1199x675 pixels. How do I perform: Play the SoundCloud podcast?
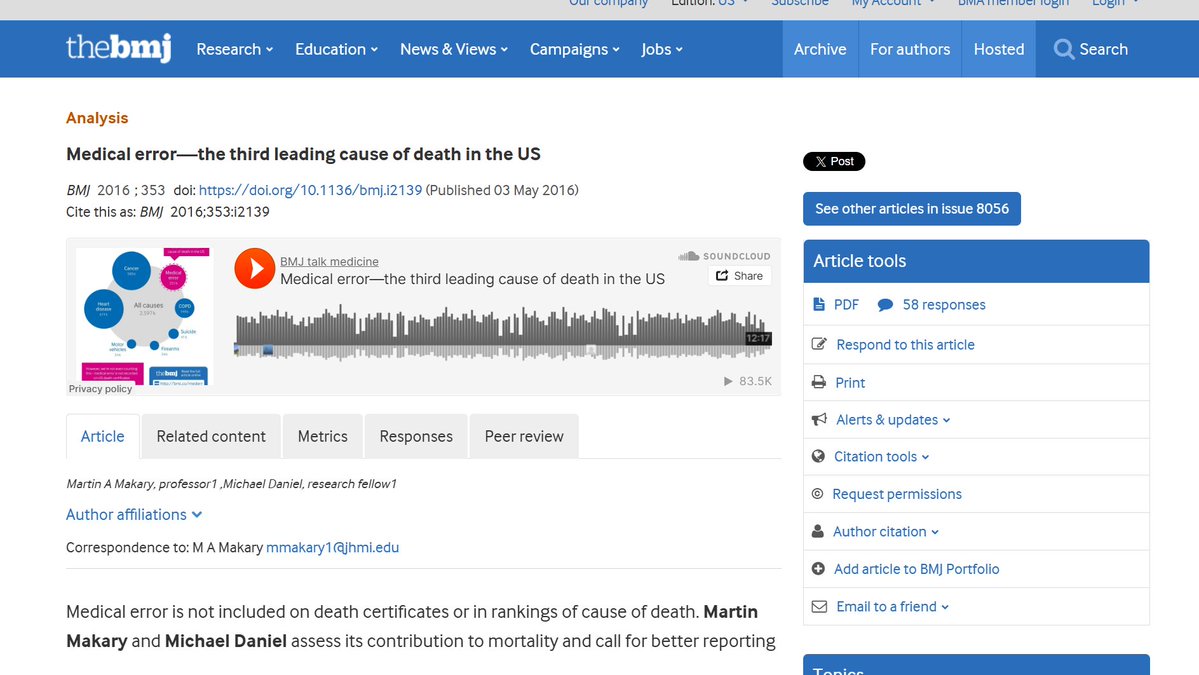pos(255,268)
